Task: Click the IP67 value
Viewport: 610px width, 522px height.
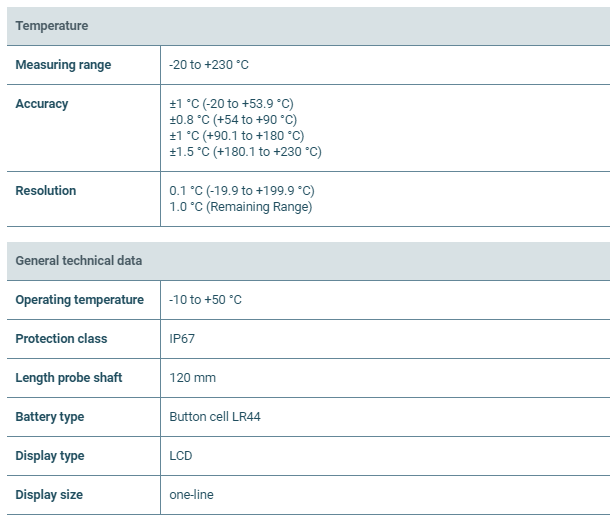Action: tap(182, 339)
